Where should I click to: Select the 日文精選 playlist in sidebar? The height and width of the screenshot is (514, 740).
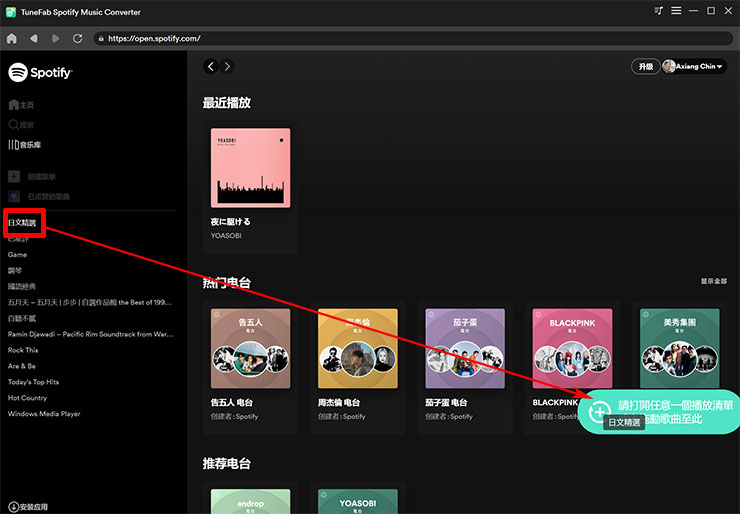pos(22,223)
